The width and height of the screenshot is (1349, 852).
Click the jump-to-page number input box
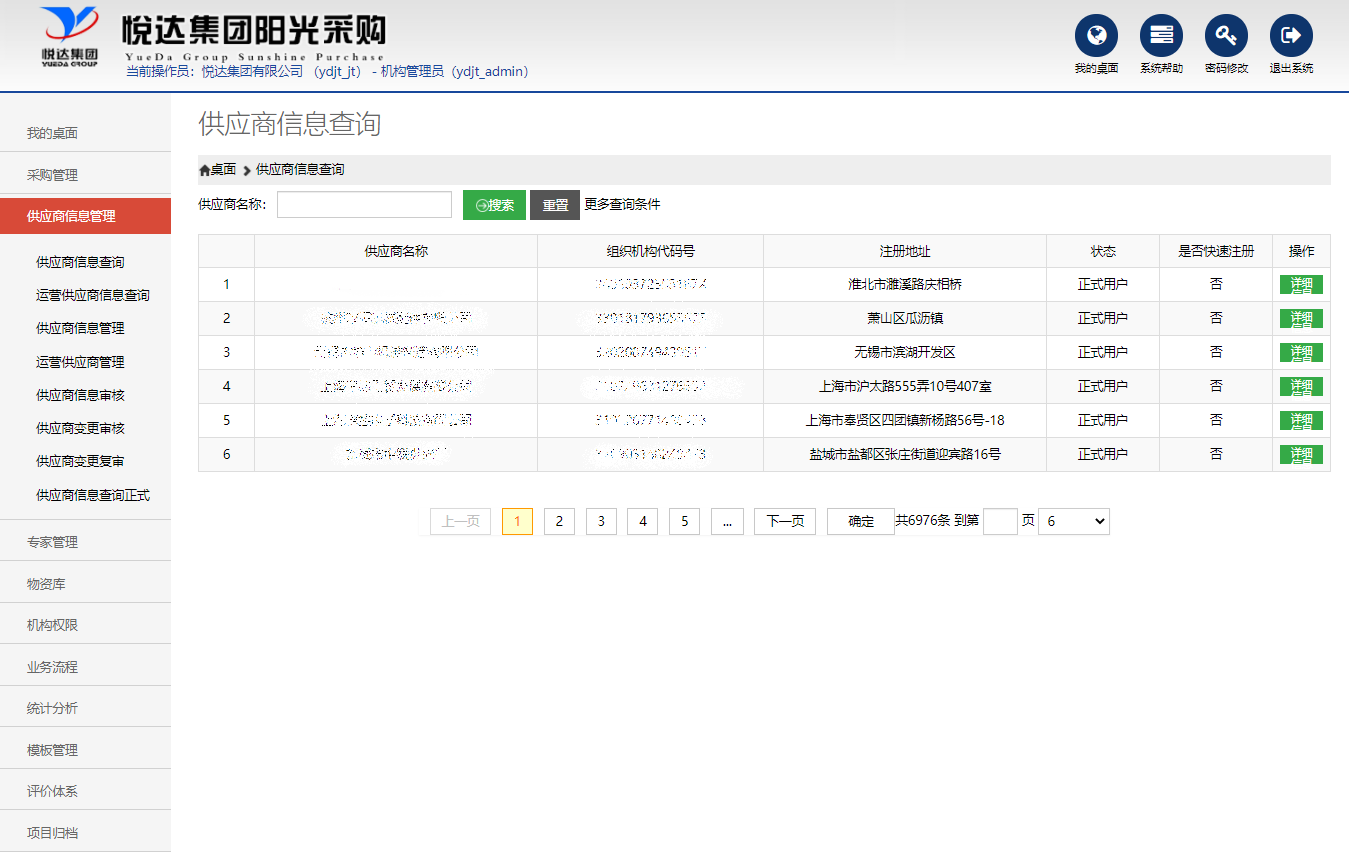tap(1000, 521)
